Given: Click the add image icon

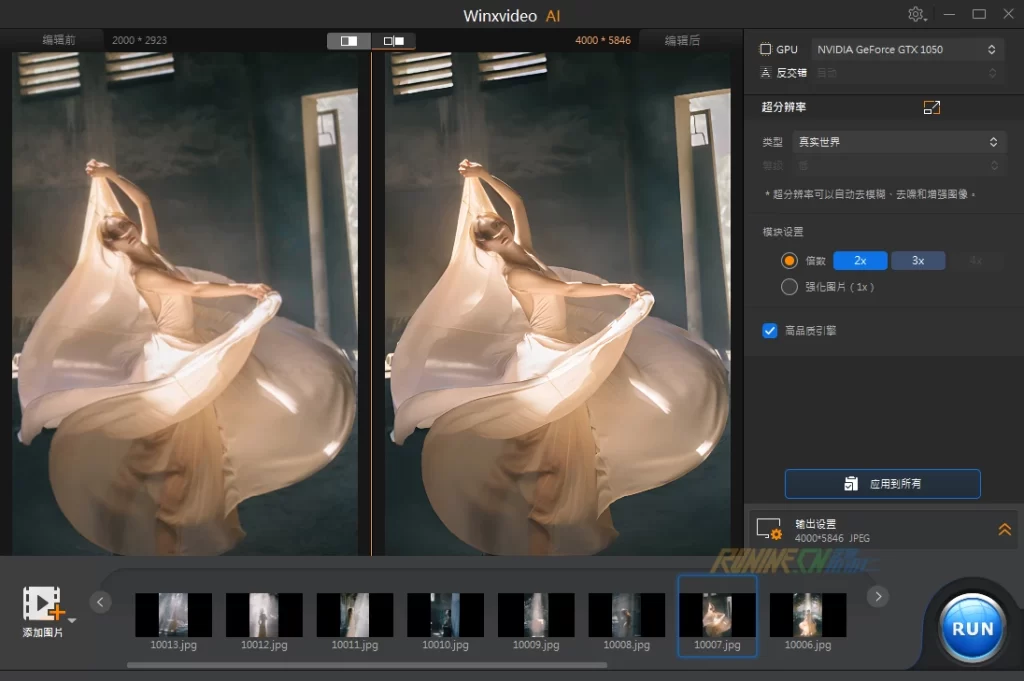Looking at the screenshot, I should tap(43, 604).
